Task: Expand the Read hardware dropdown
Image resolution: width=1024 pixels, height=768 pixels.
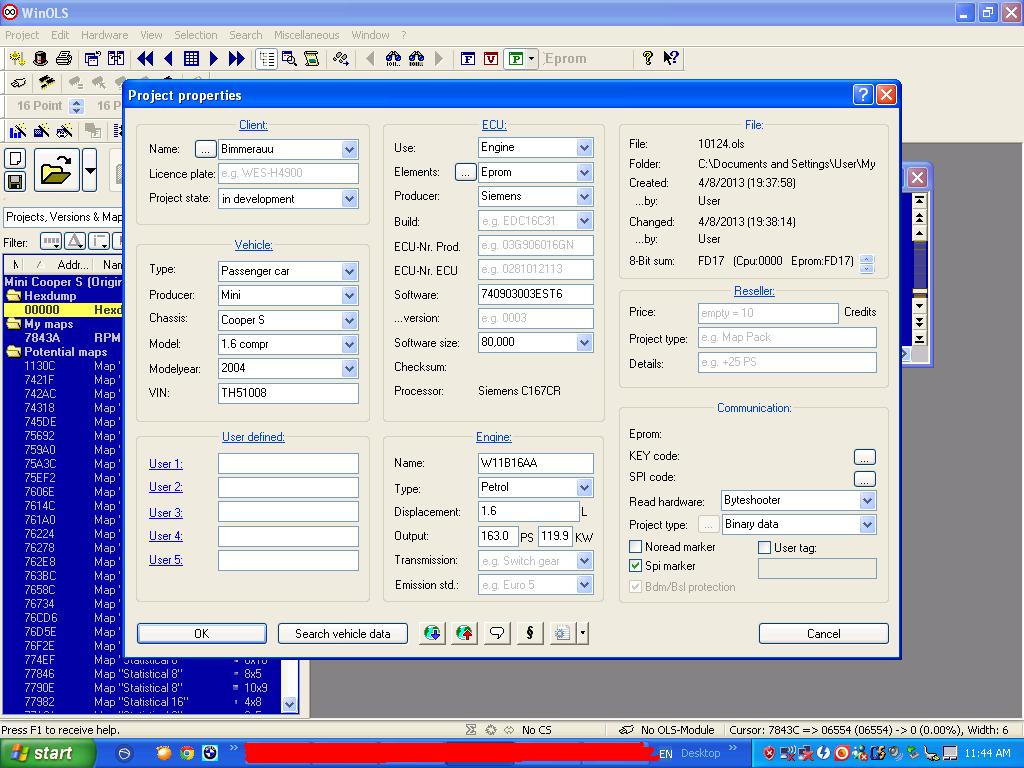Action: (x=866, y=500)
